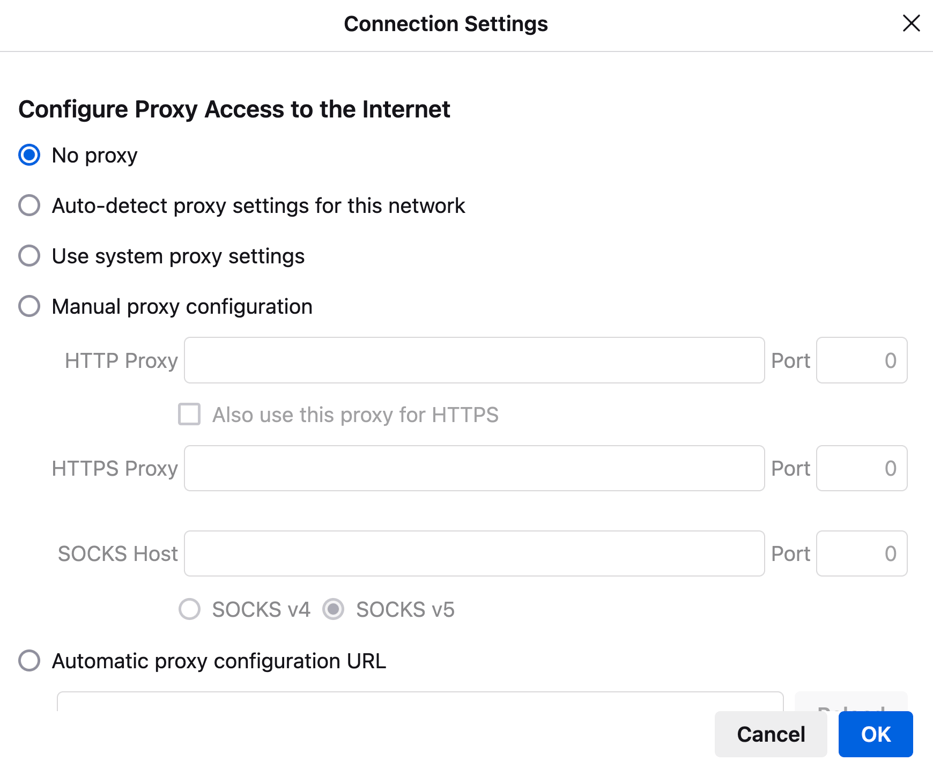
Task: Select the SOCKS v5 radio button
Action: click(x=332, y=609)
